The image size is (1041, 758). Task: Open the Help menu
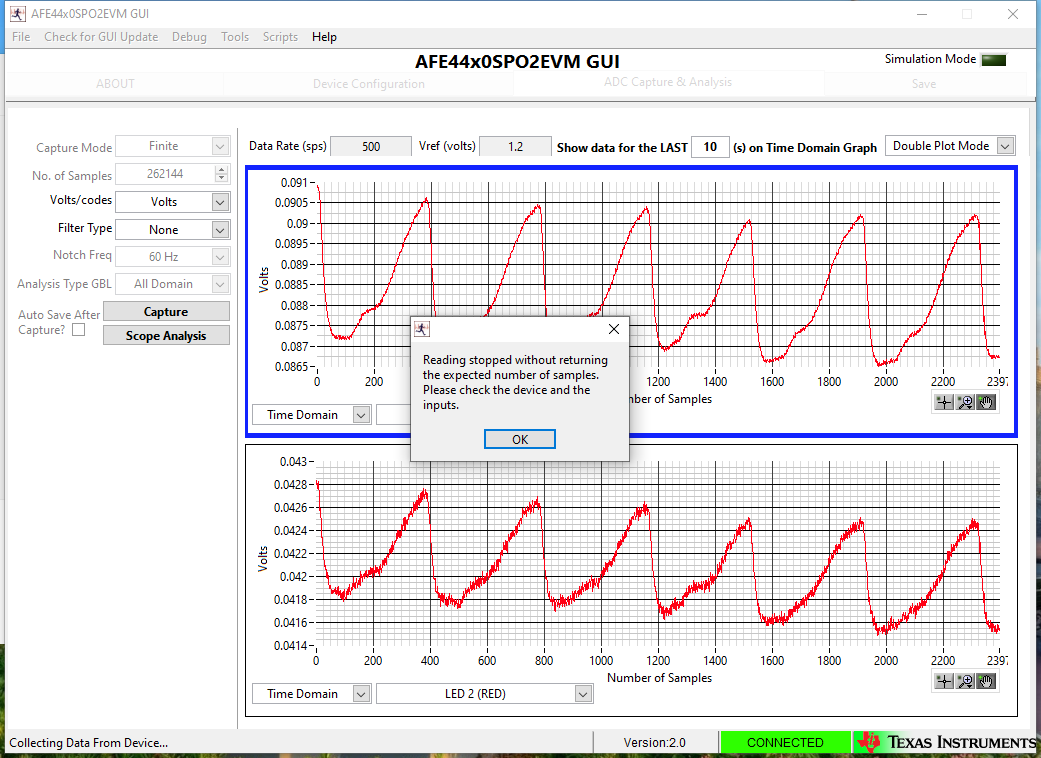coord(324,37)
